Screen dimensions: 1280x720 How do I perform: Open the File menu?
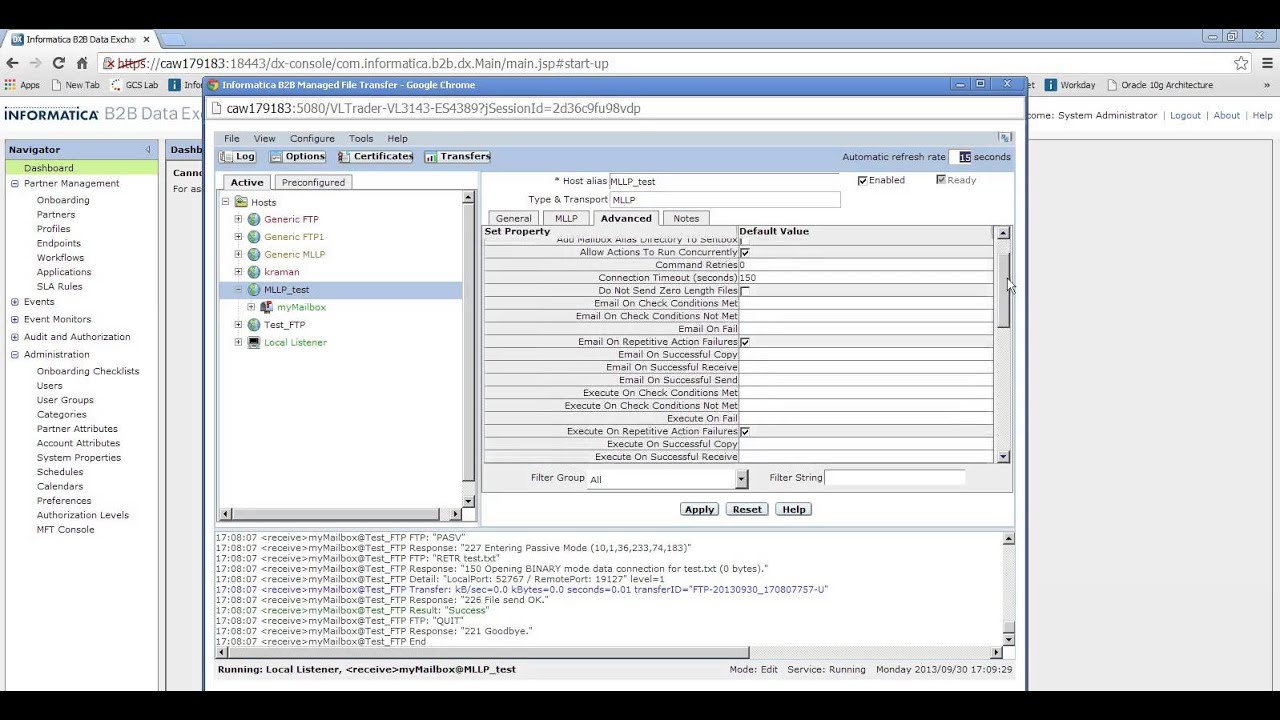(x=231, y=139)
